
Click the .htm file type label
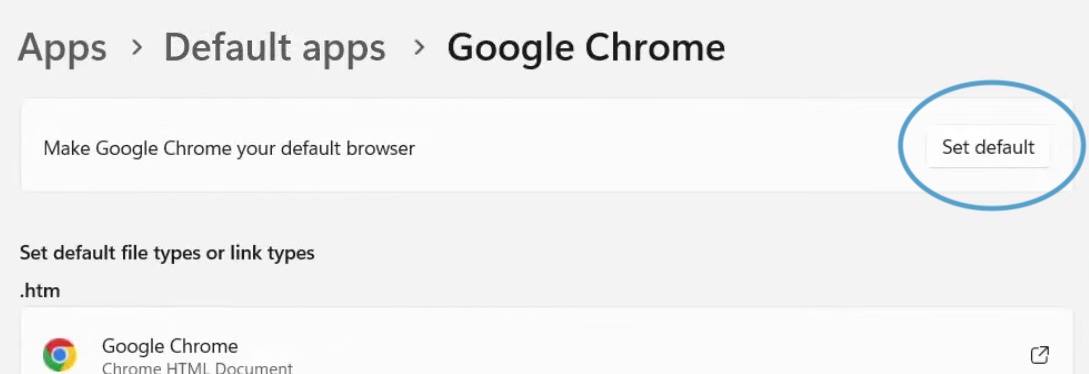coord(40,291)
